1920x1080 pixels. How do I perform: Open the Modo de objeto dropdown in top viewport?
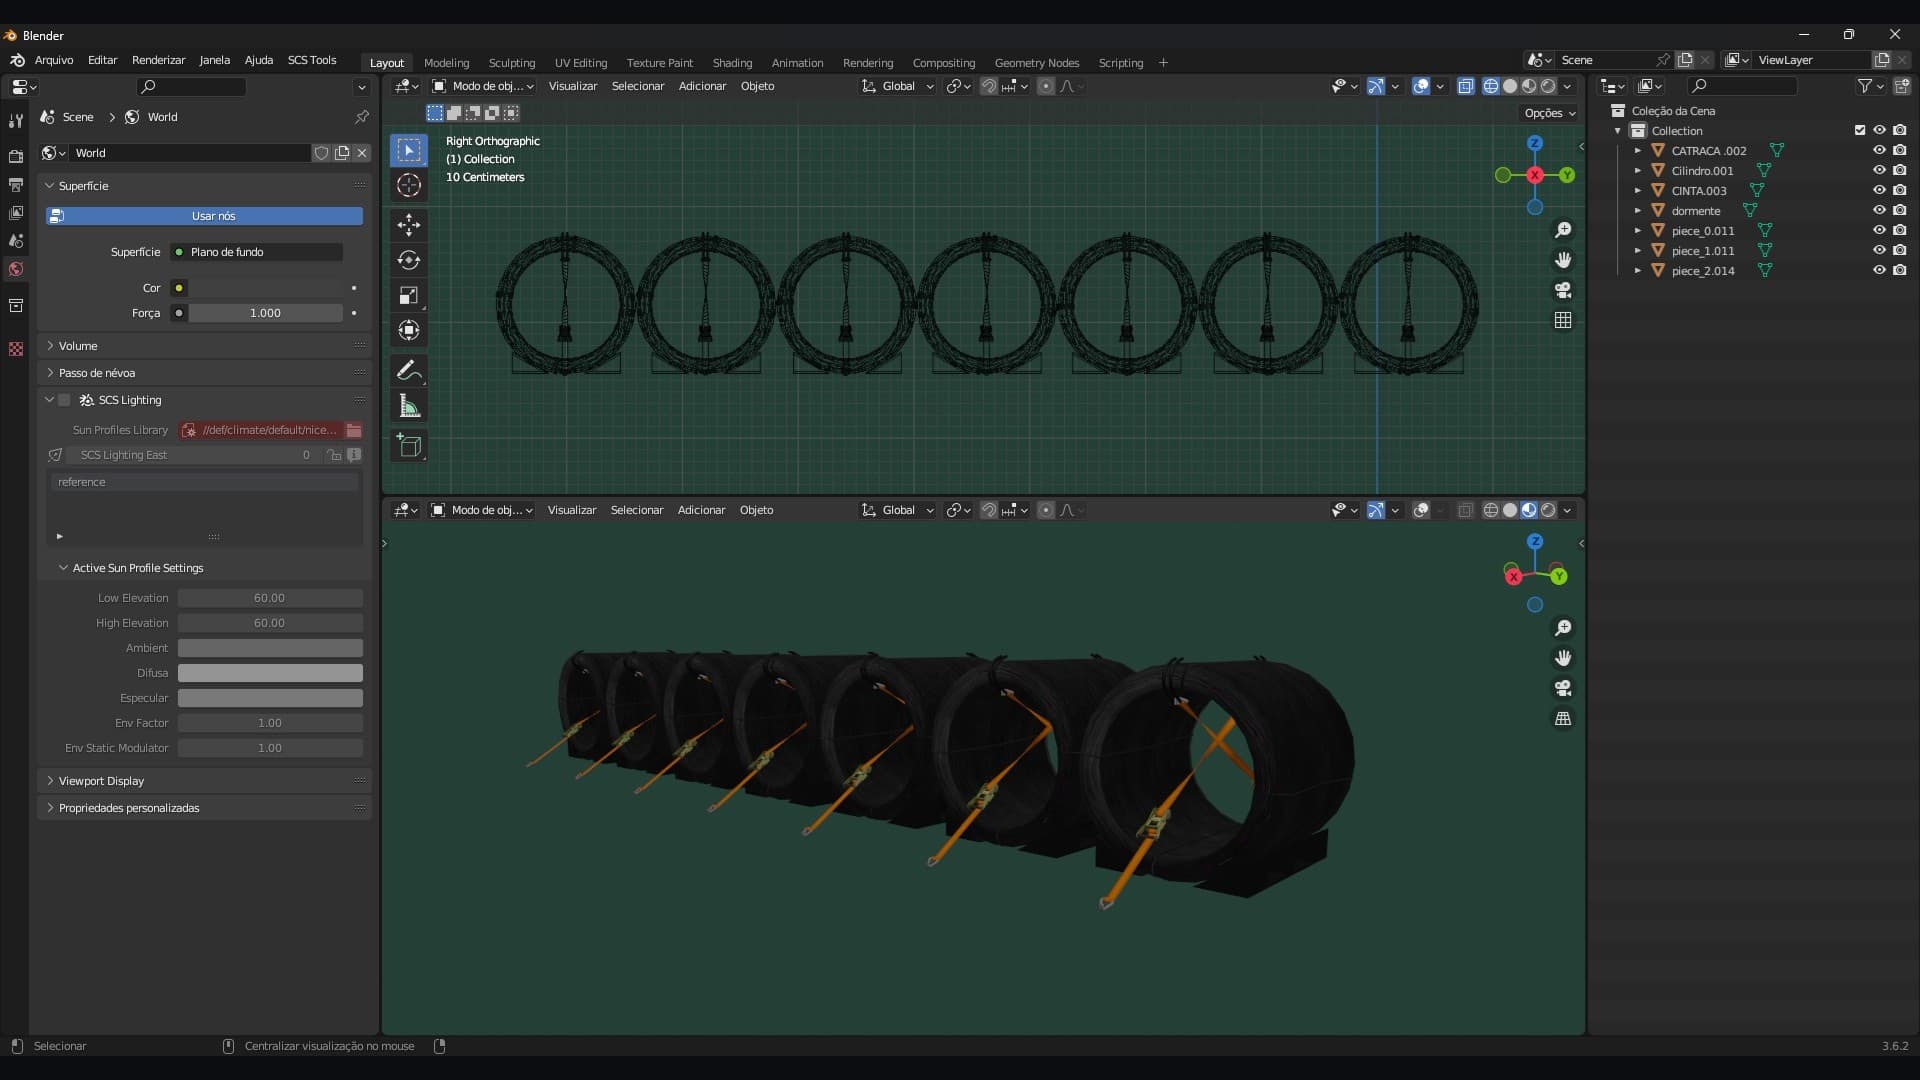(x=483, y=86)
